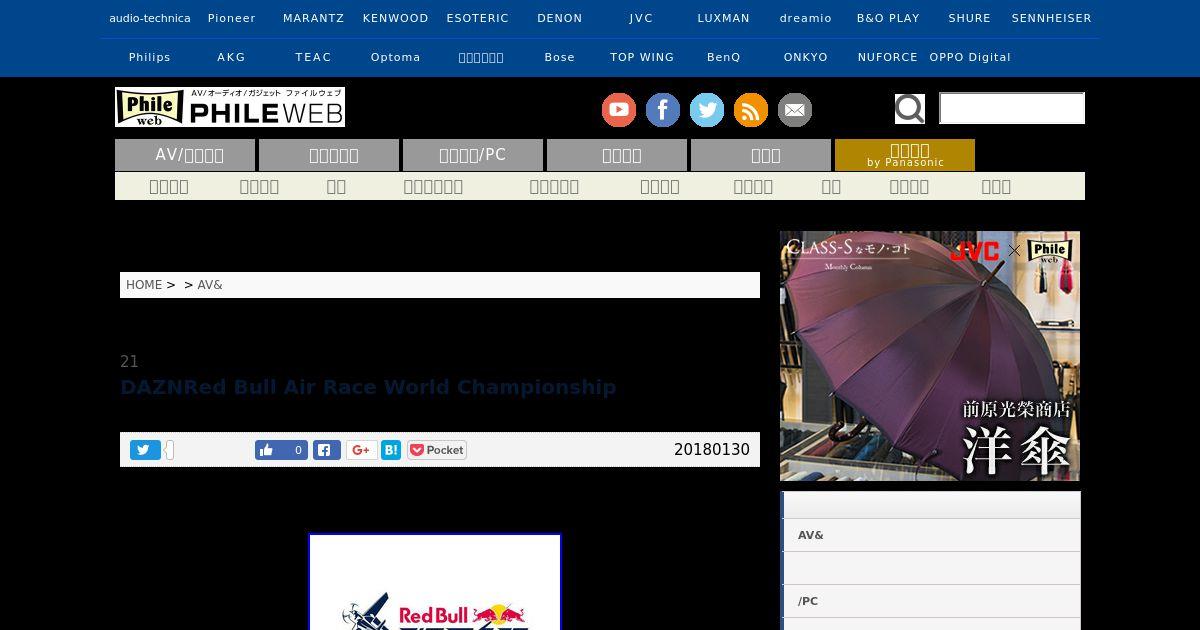Image resolution: width=1200 pixels, height=630 pixels.
Task: Open the Facebook page icon in header
Action: 663,110
